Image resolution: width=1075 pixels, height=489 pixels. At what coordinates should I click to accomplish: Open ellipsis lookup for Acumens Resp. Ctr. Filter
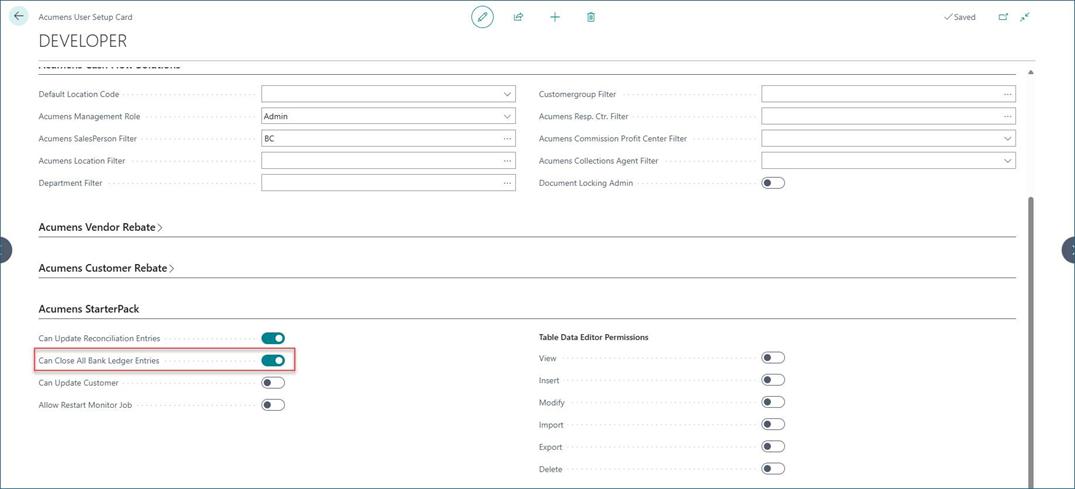(1007, 117)
